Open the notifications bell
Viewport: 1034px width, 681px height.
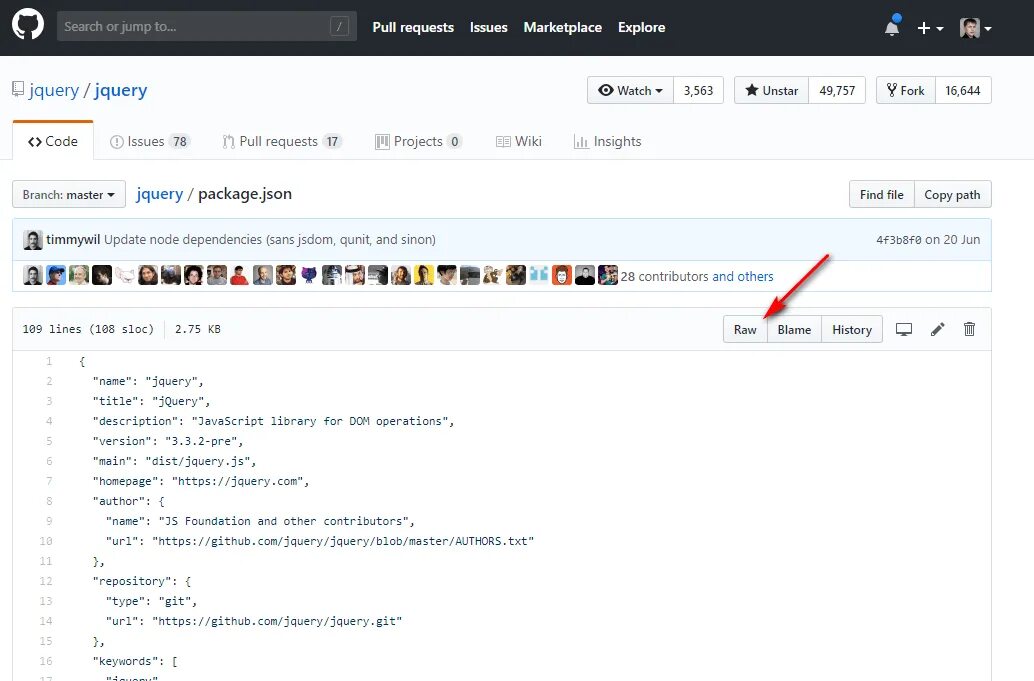pos(892,27)
